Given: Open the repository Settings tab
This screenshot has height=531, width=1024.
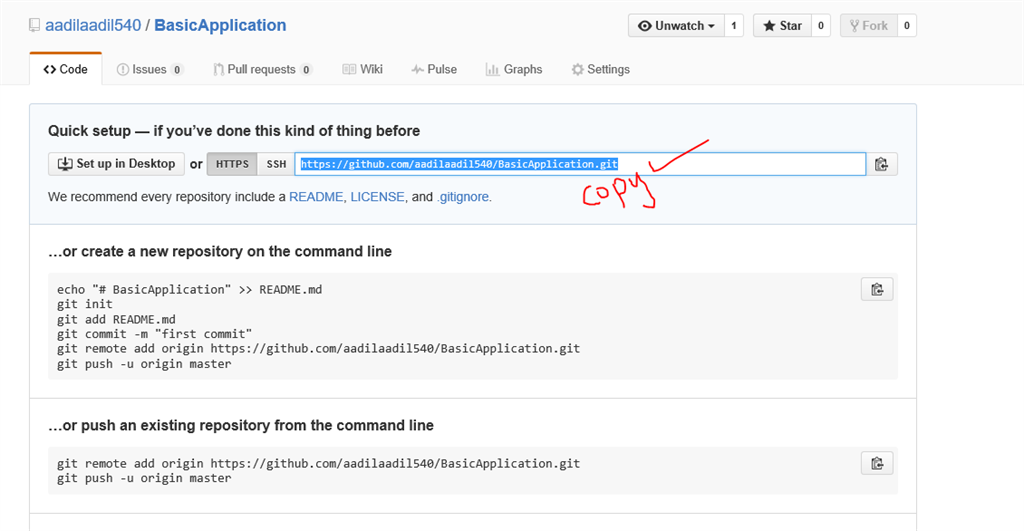Looking at the screenshot, I should [601, 69].
